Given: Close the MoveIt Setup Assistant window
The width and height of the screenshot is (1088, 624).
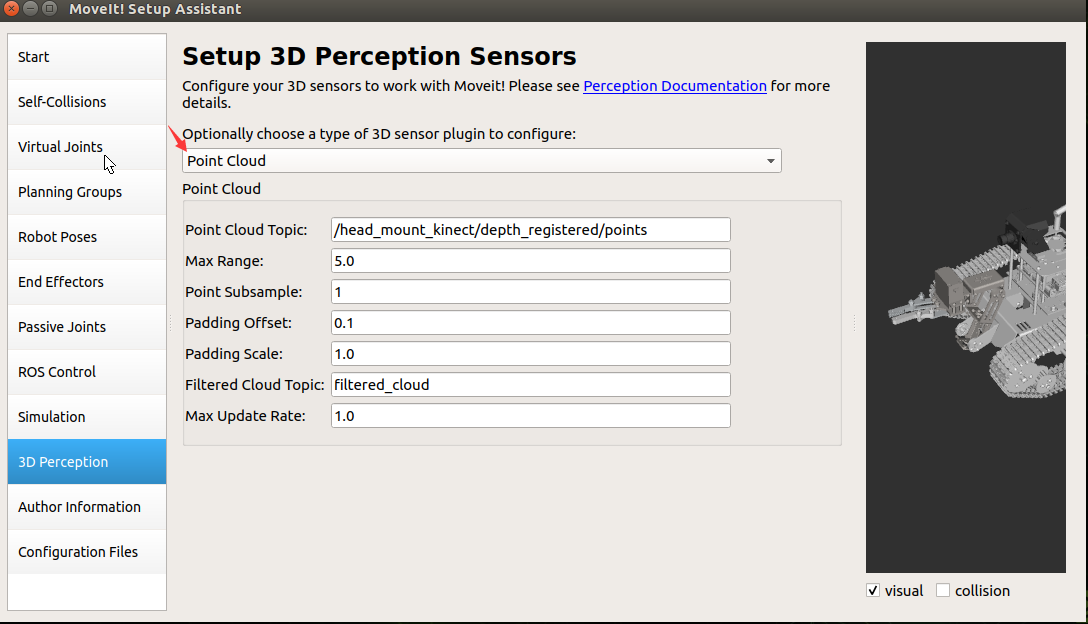Looking at the screenshot, I should click(12, 9).
